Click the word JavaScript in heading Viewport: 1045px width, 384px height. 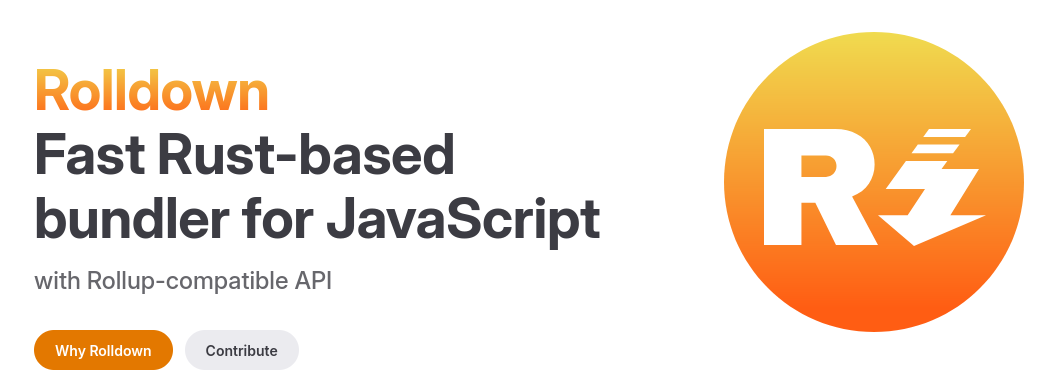click(463, 221)
